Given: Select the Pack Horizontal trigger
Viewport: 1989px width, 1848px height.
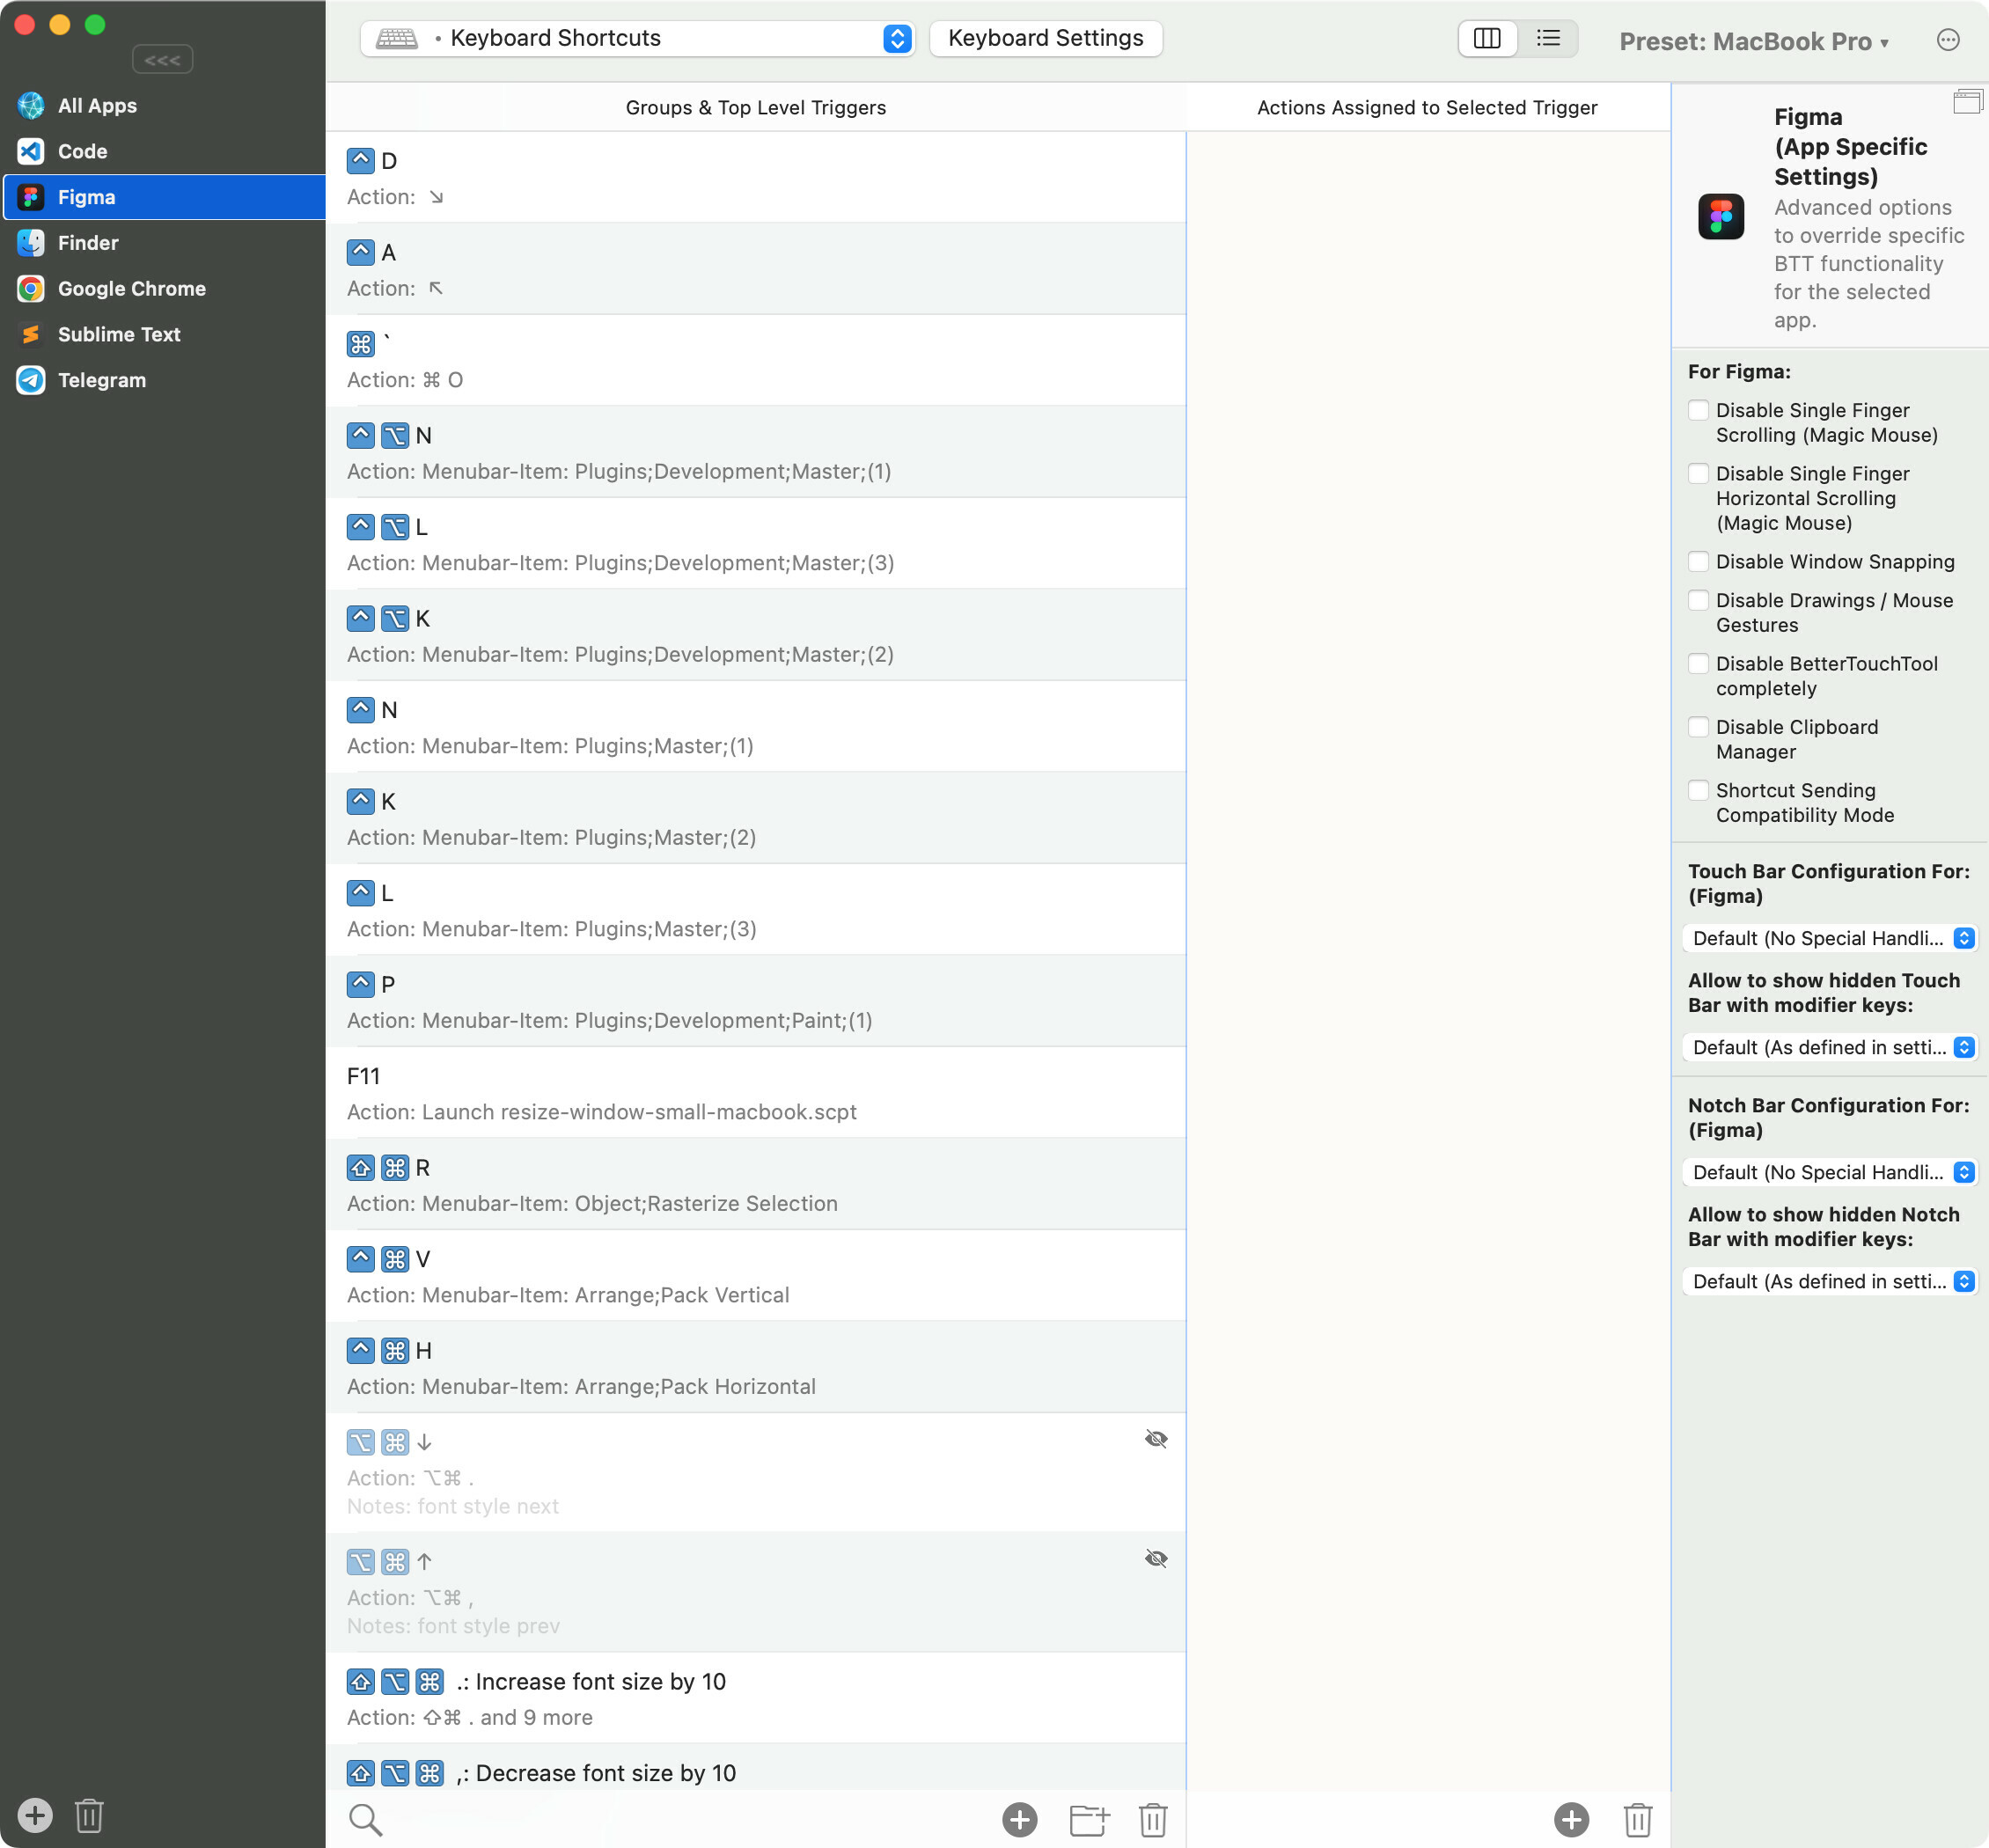Looking at the screenshot, I should pyautogui.click(x=756, y=1367).
